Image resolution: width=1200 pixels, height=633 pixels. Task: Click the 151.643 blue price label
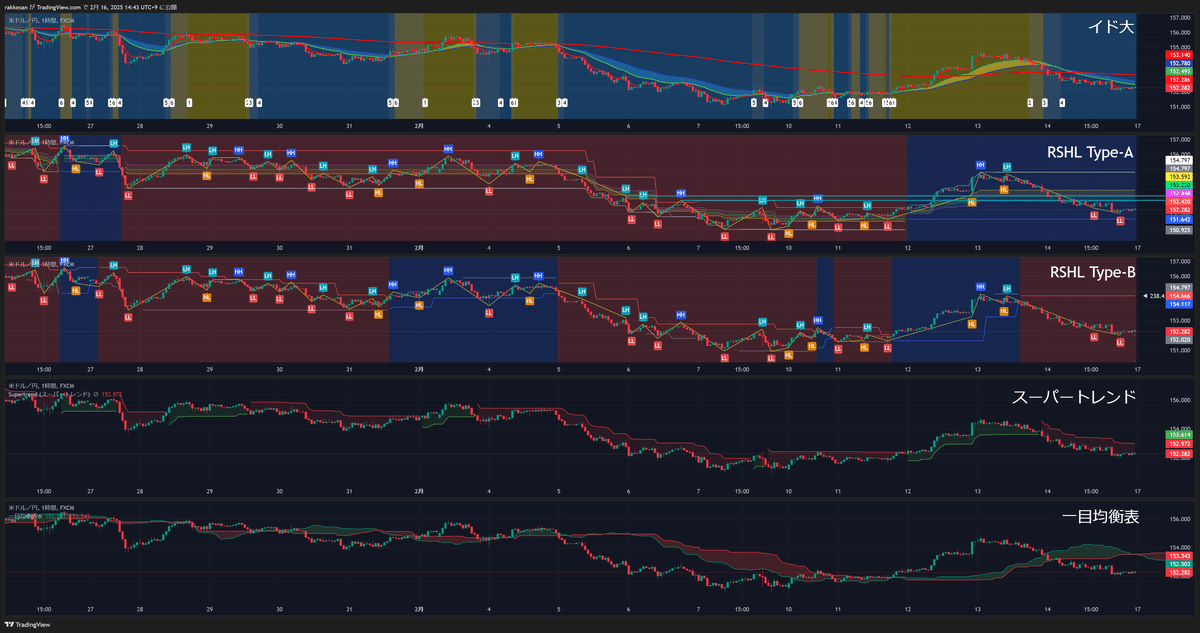pos(1180,219)
